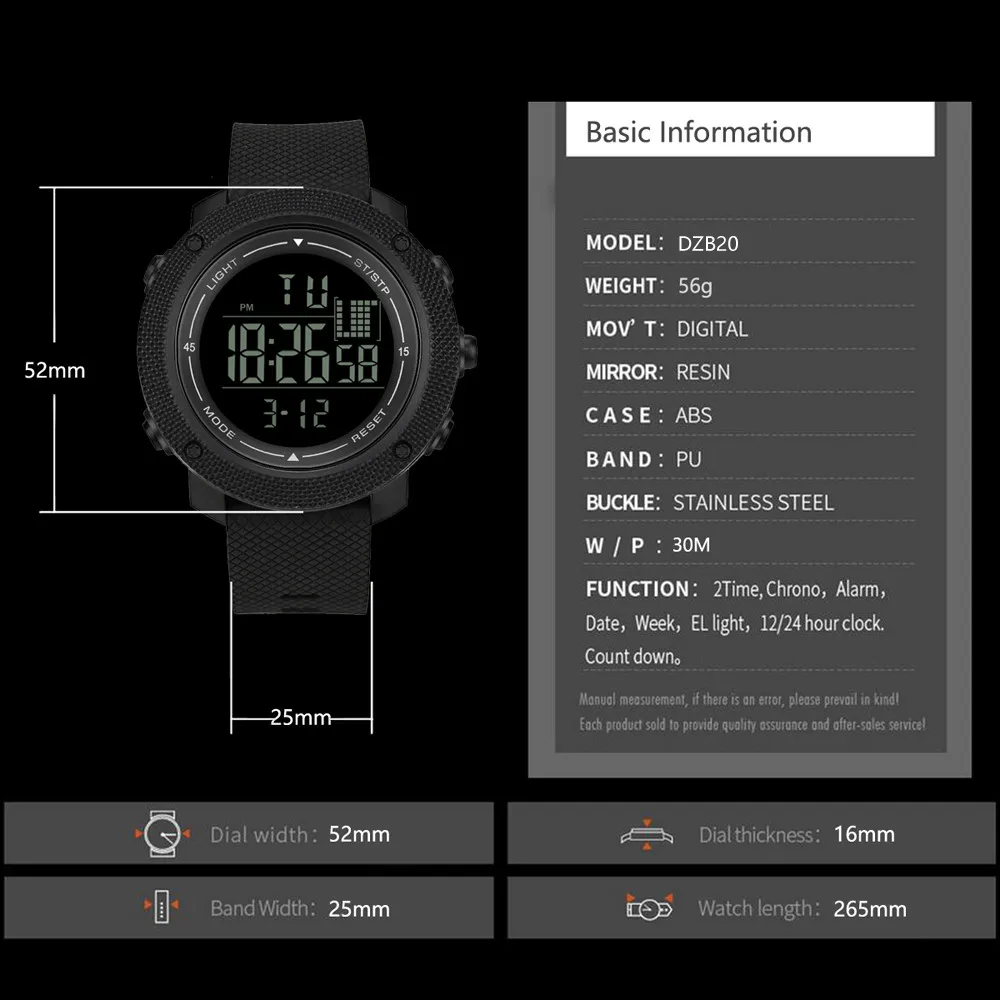
Task: Select the MIRROR value RESIN
Action: [x=703, y=372]
